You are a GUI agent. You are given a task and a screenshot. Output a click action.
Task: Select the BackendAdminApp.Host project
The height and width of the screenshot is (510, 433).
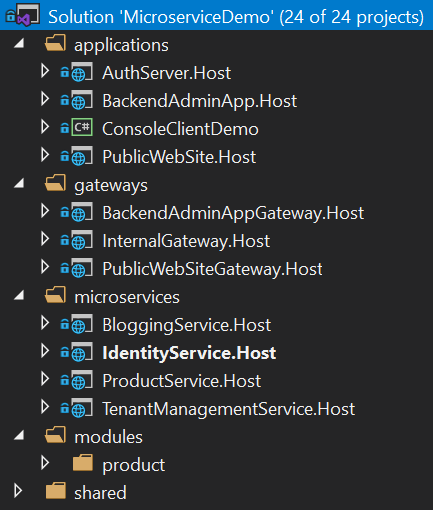pyautogui.click(x=199, y=101)
